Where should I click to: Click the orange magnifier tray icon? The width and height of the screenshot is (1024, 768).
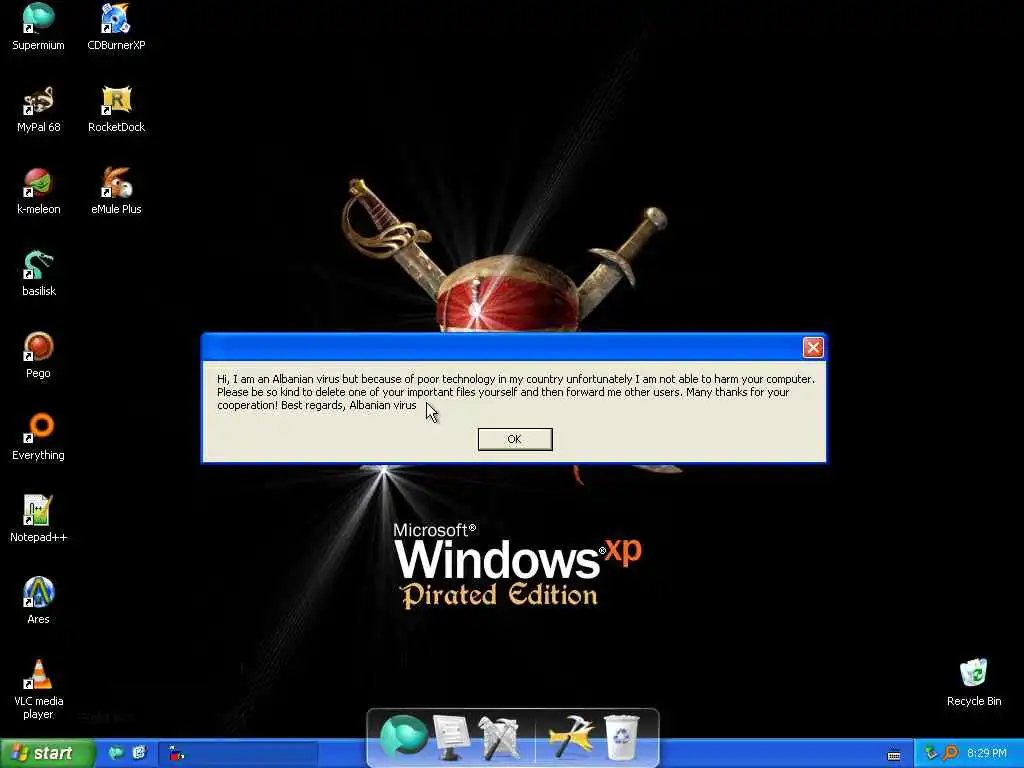click(950, 754)
